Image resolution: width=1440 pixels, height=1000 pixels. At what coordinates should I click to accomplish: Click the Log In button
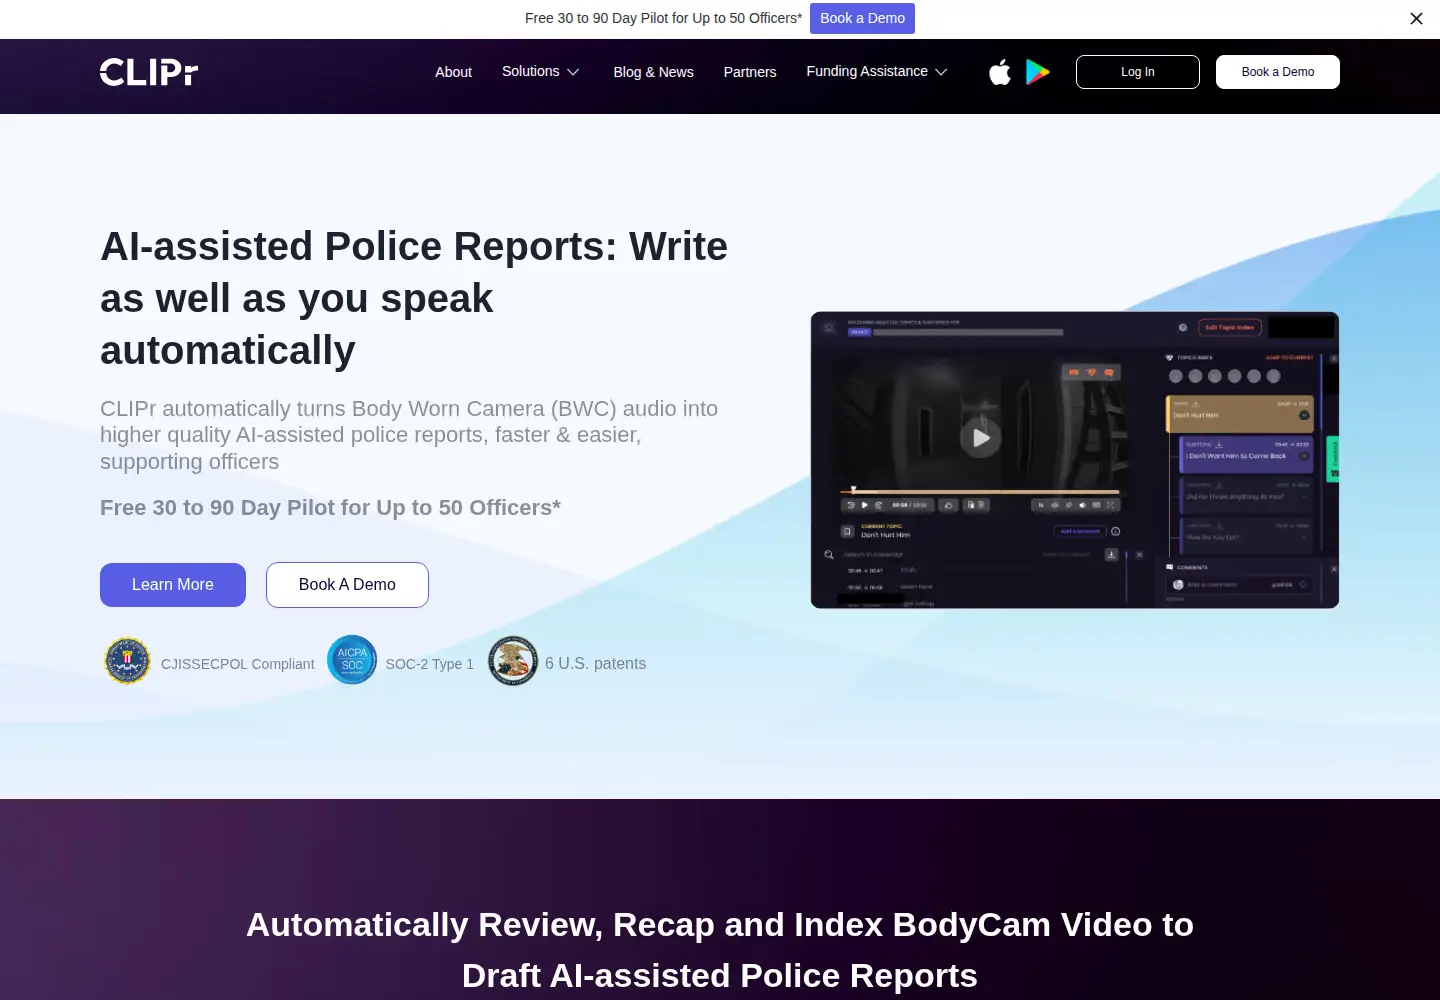(1138, 72)
